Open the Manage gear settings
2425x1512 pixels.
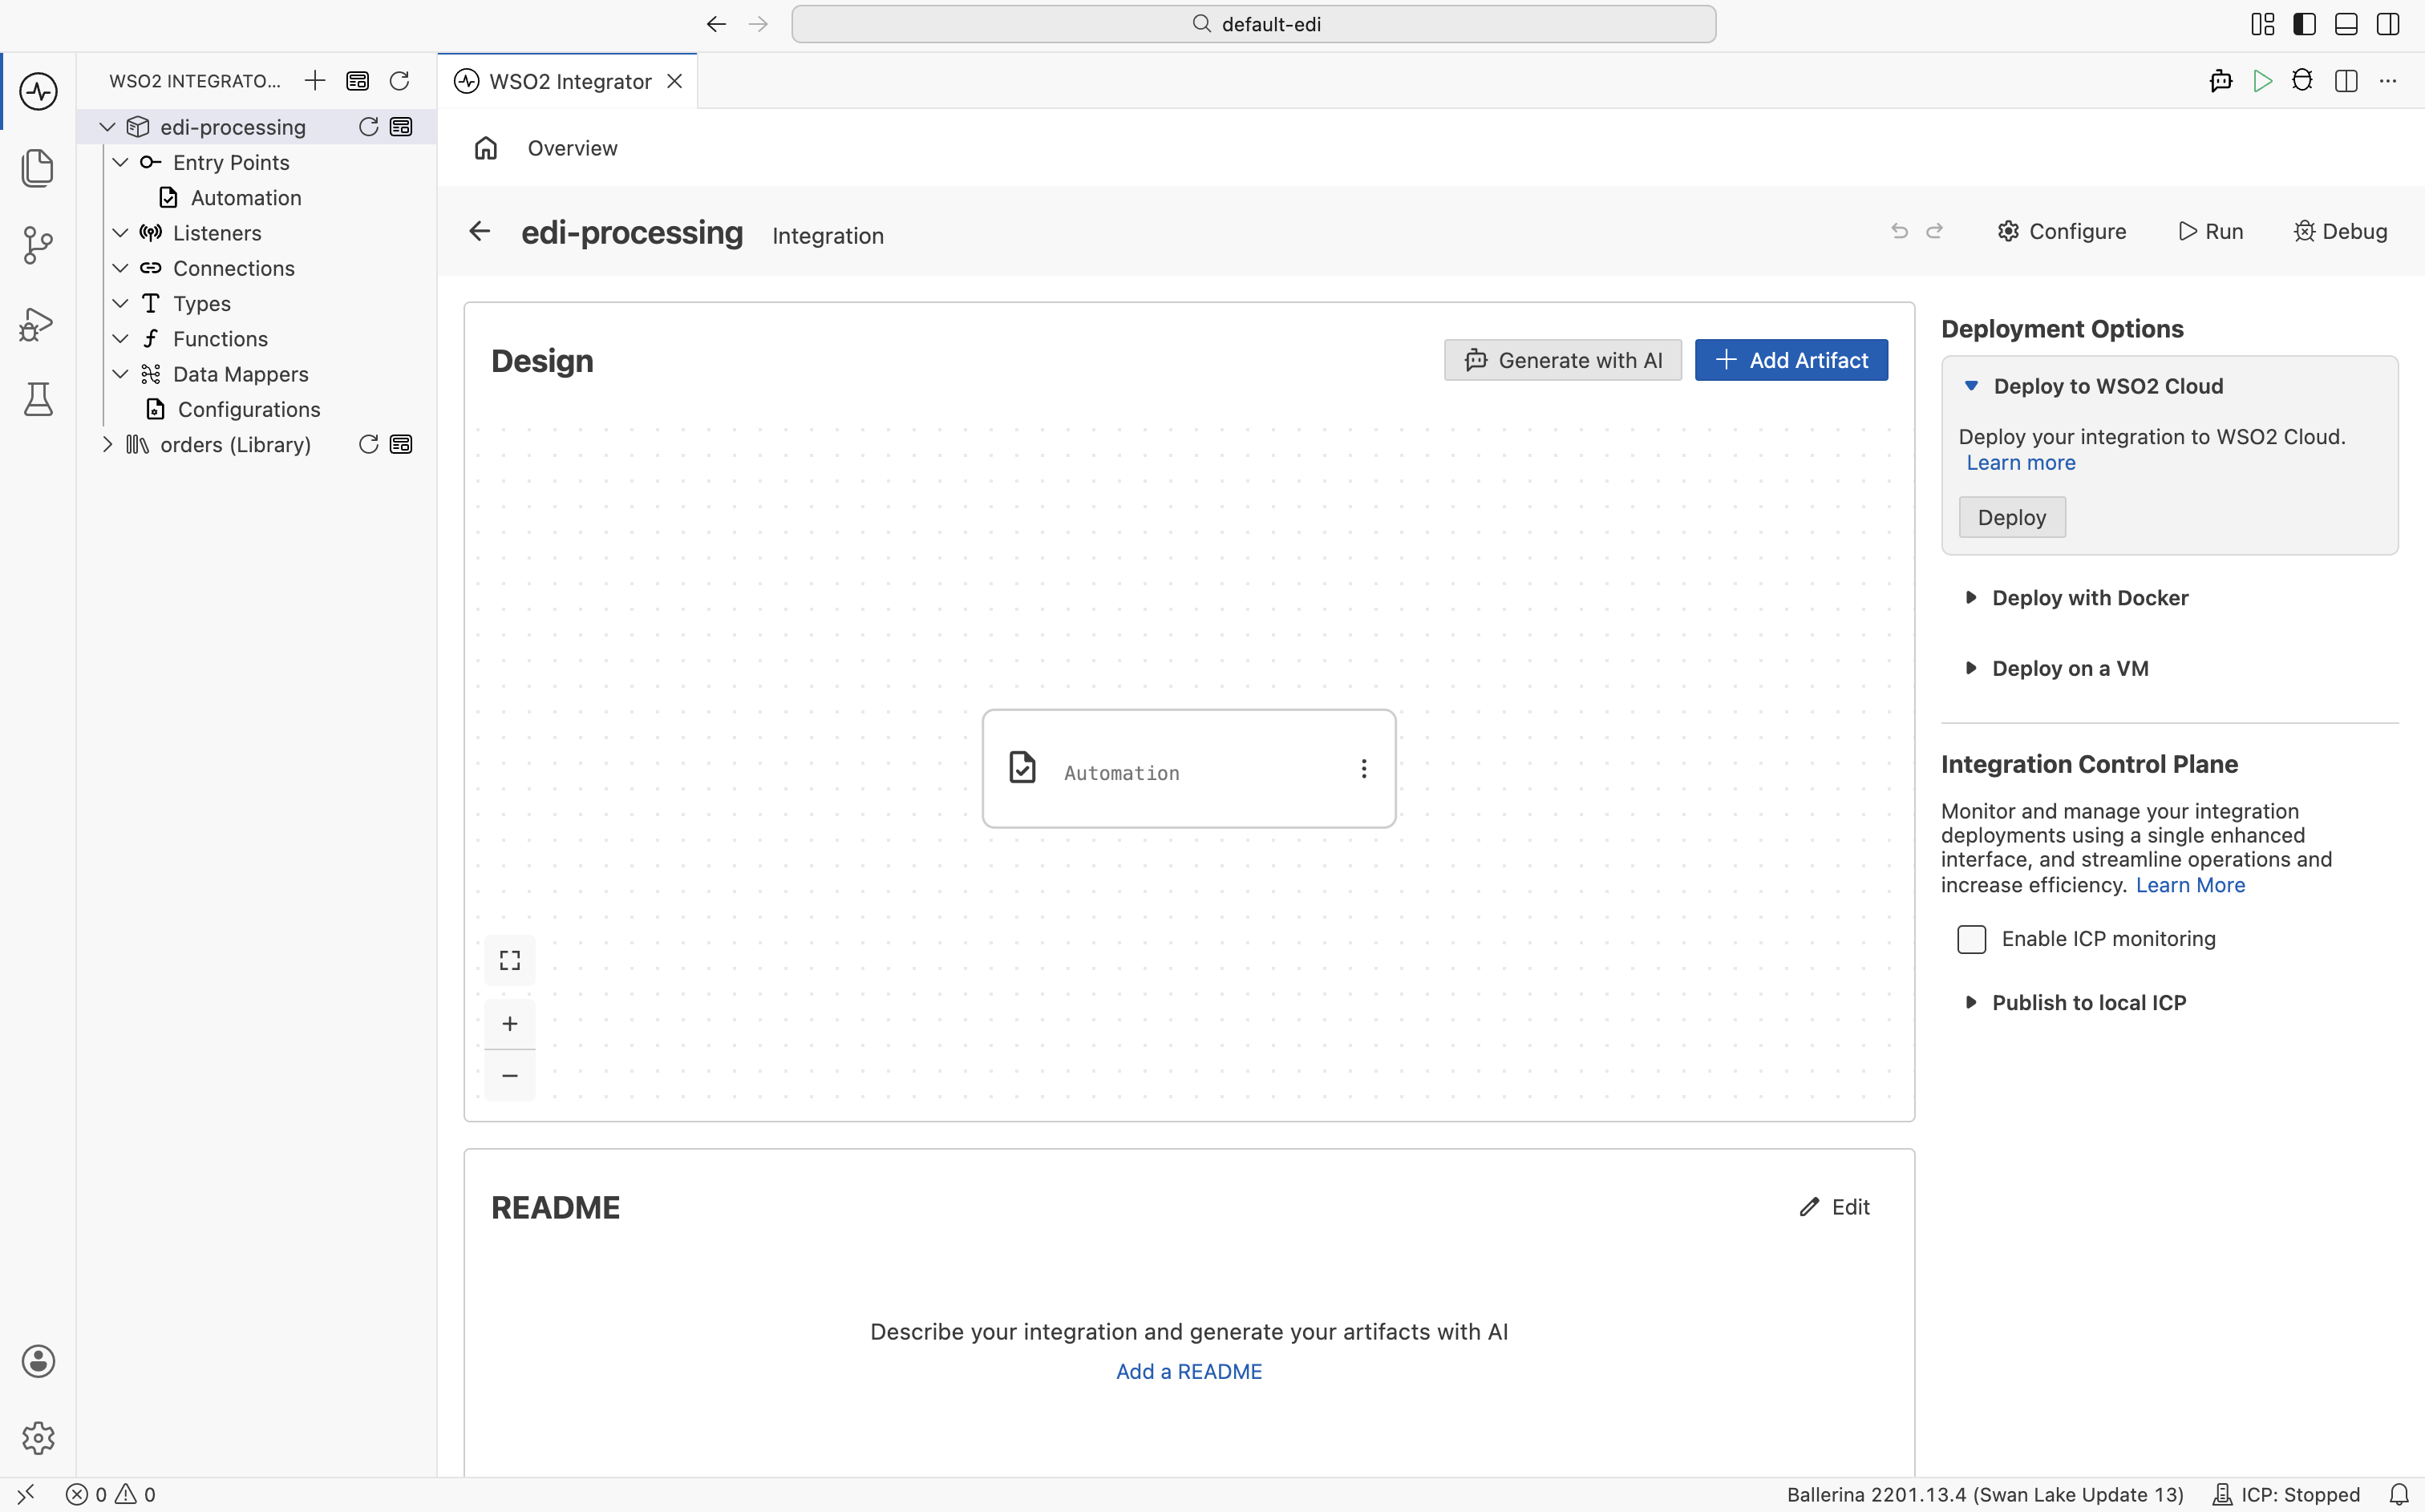(x=38, y=1438)
